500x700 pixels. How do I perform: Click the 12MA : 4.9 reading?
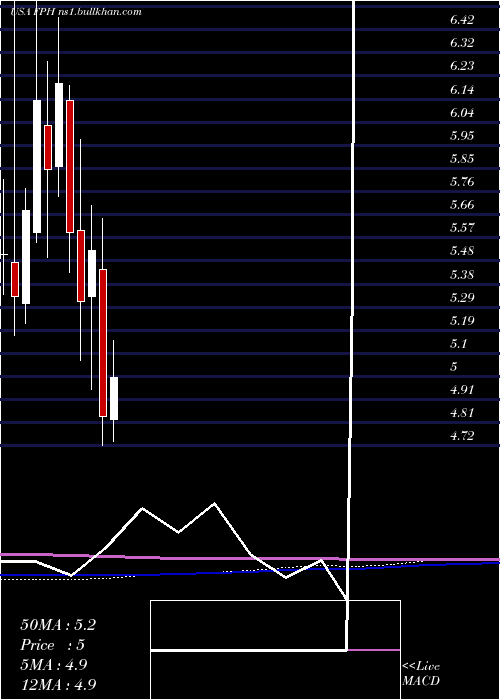click(58, 684)
